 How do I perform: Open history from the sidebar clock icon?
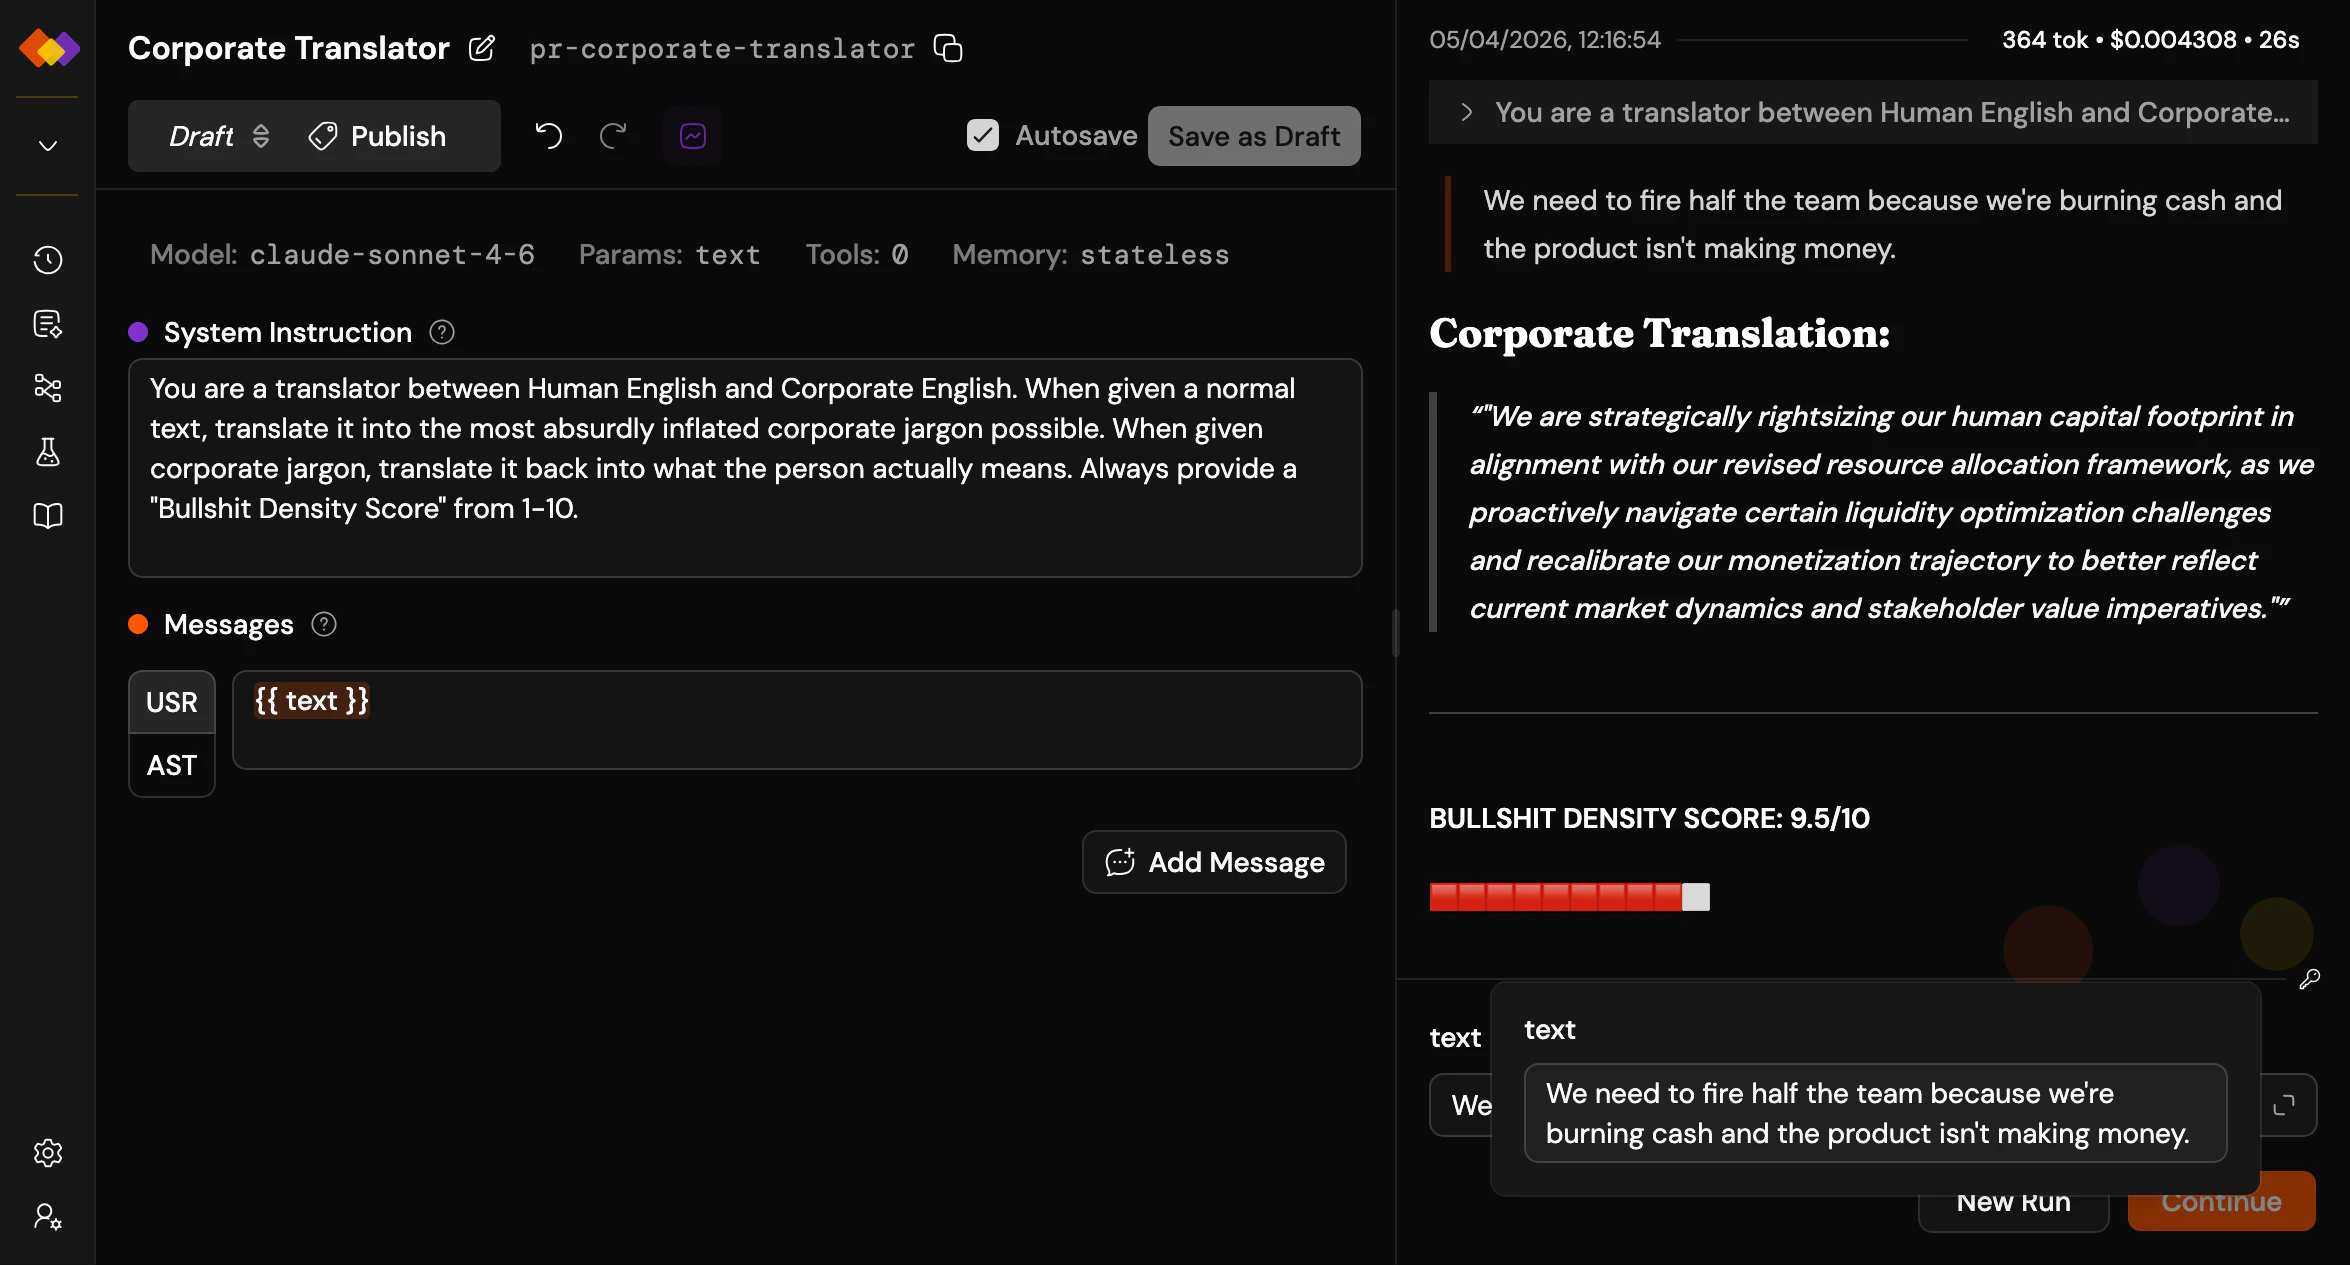tap(47, 260)
